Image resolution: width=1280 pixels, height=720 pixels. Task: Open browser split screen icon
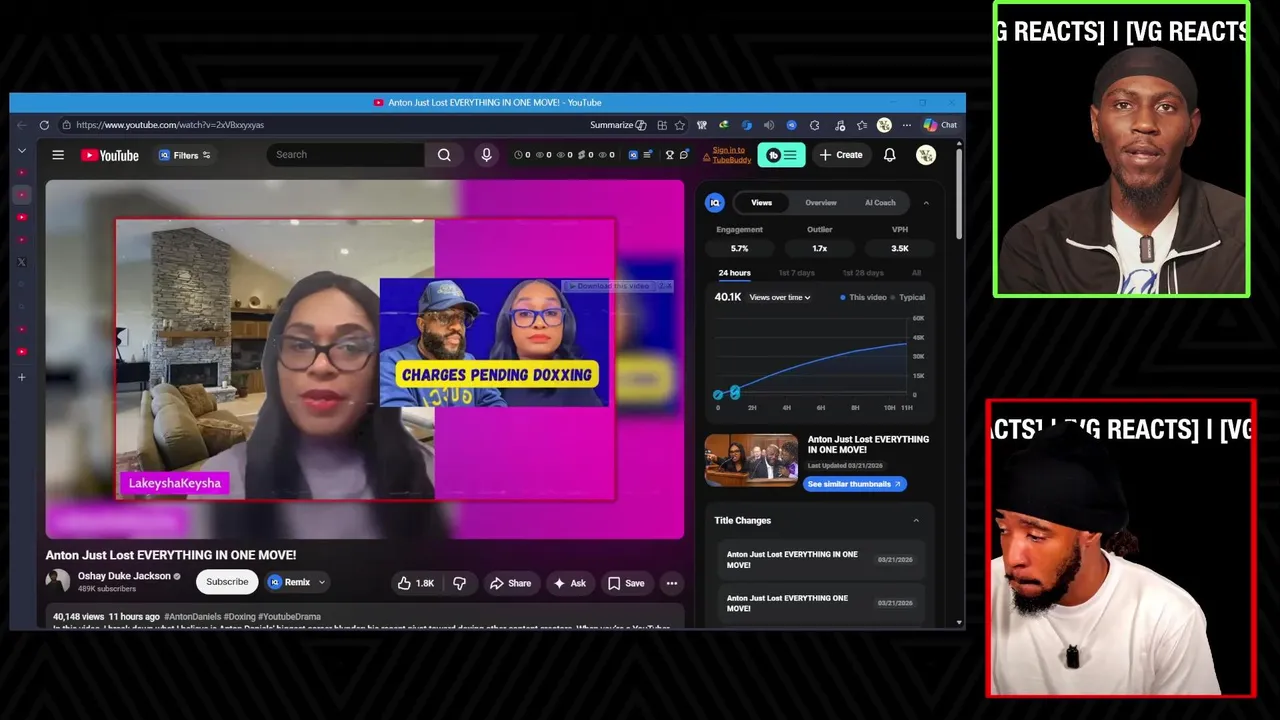pyautogui.click(x=662, y=125)
